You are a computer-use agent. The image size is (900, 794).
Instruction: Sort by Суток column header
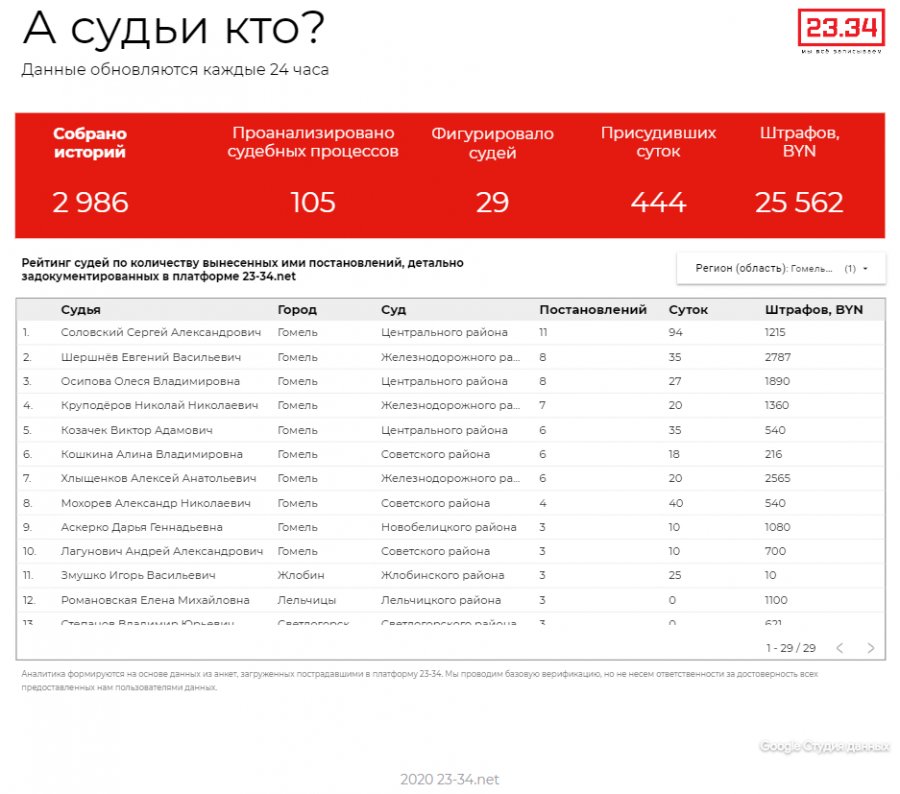point(688,310)
